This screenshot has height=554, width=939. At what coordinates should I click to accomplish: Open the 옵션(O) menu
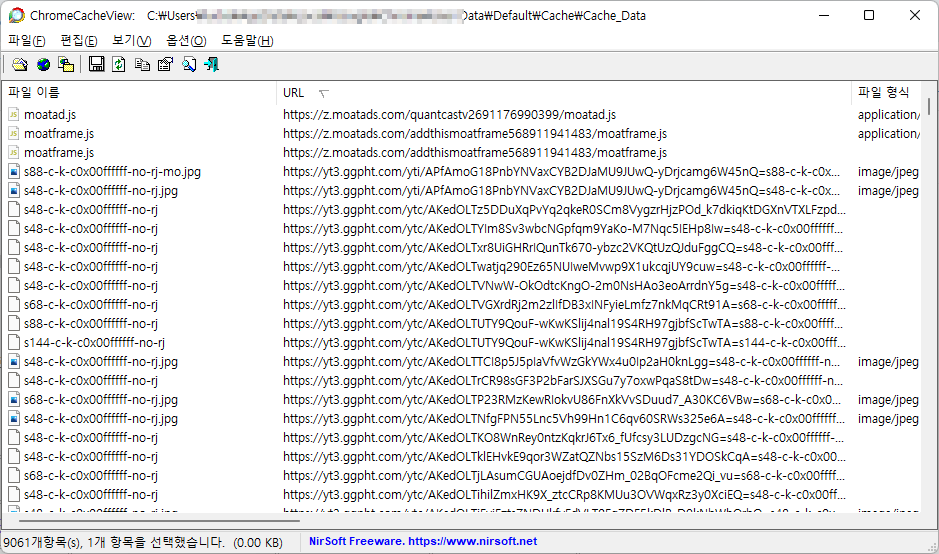coord(186,41)
